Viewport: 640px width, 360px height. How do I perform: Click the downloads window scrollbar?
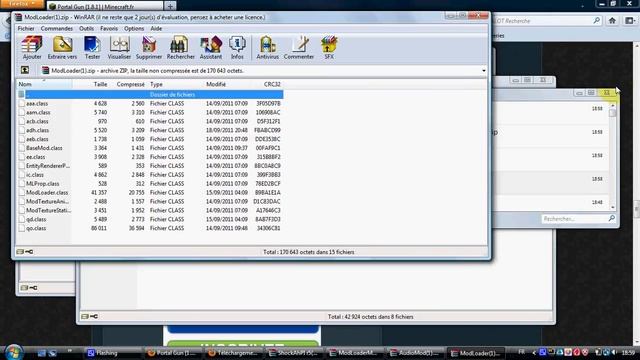612,156
